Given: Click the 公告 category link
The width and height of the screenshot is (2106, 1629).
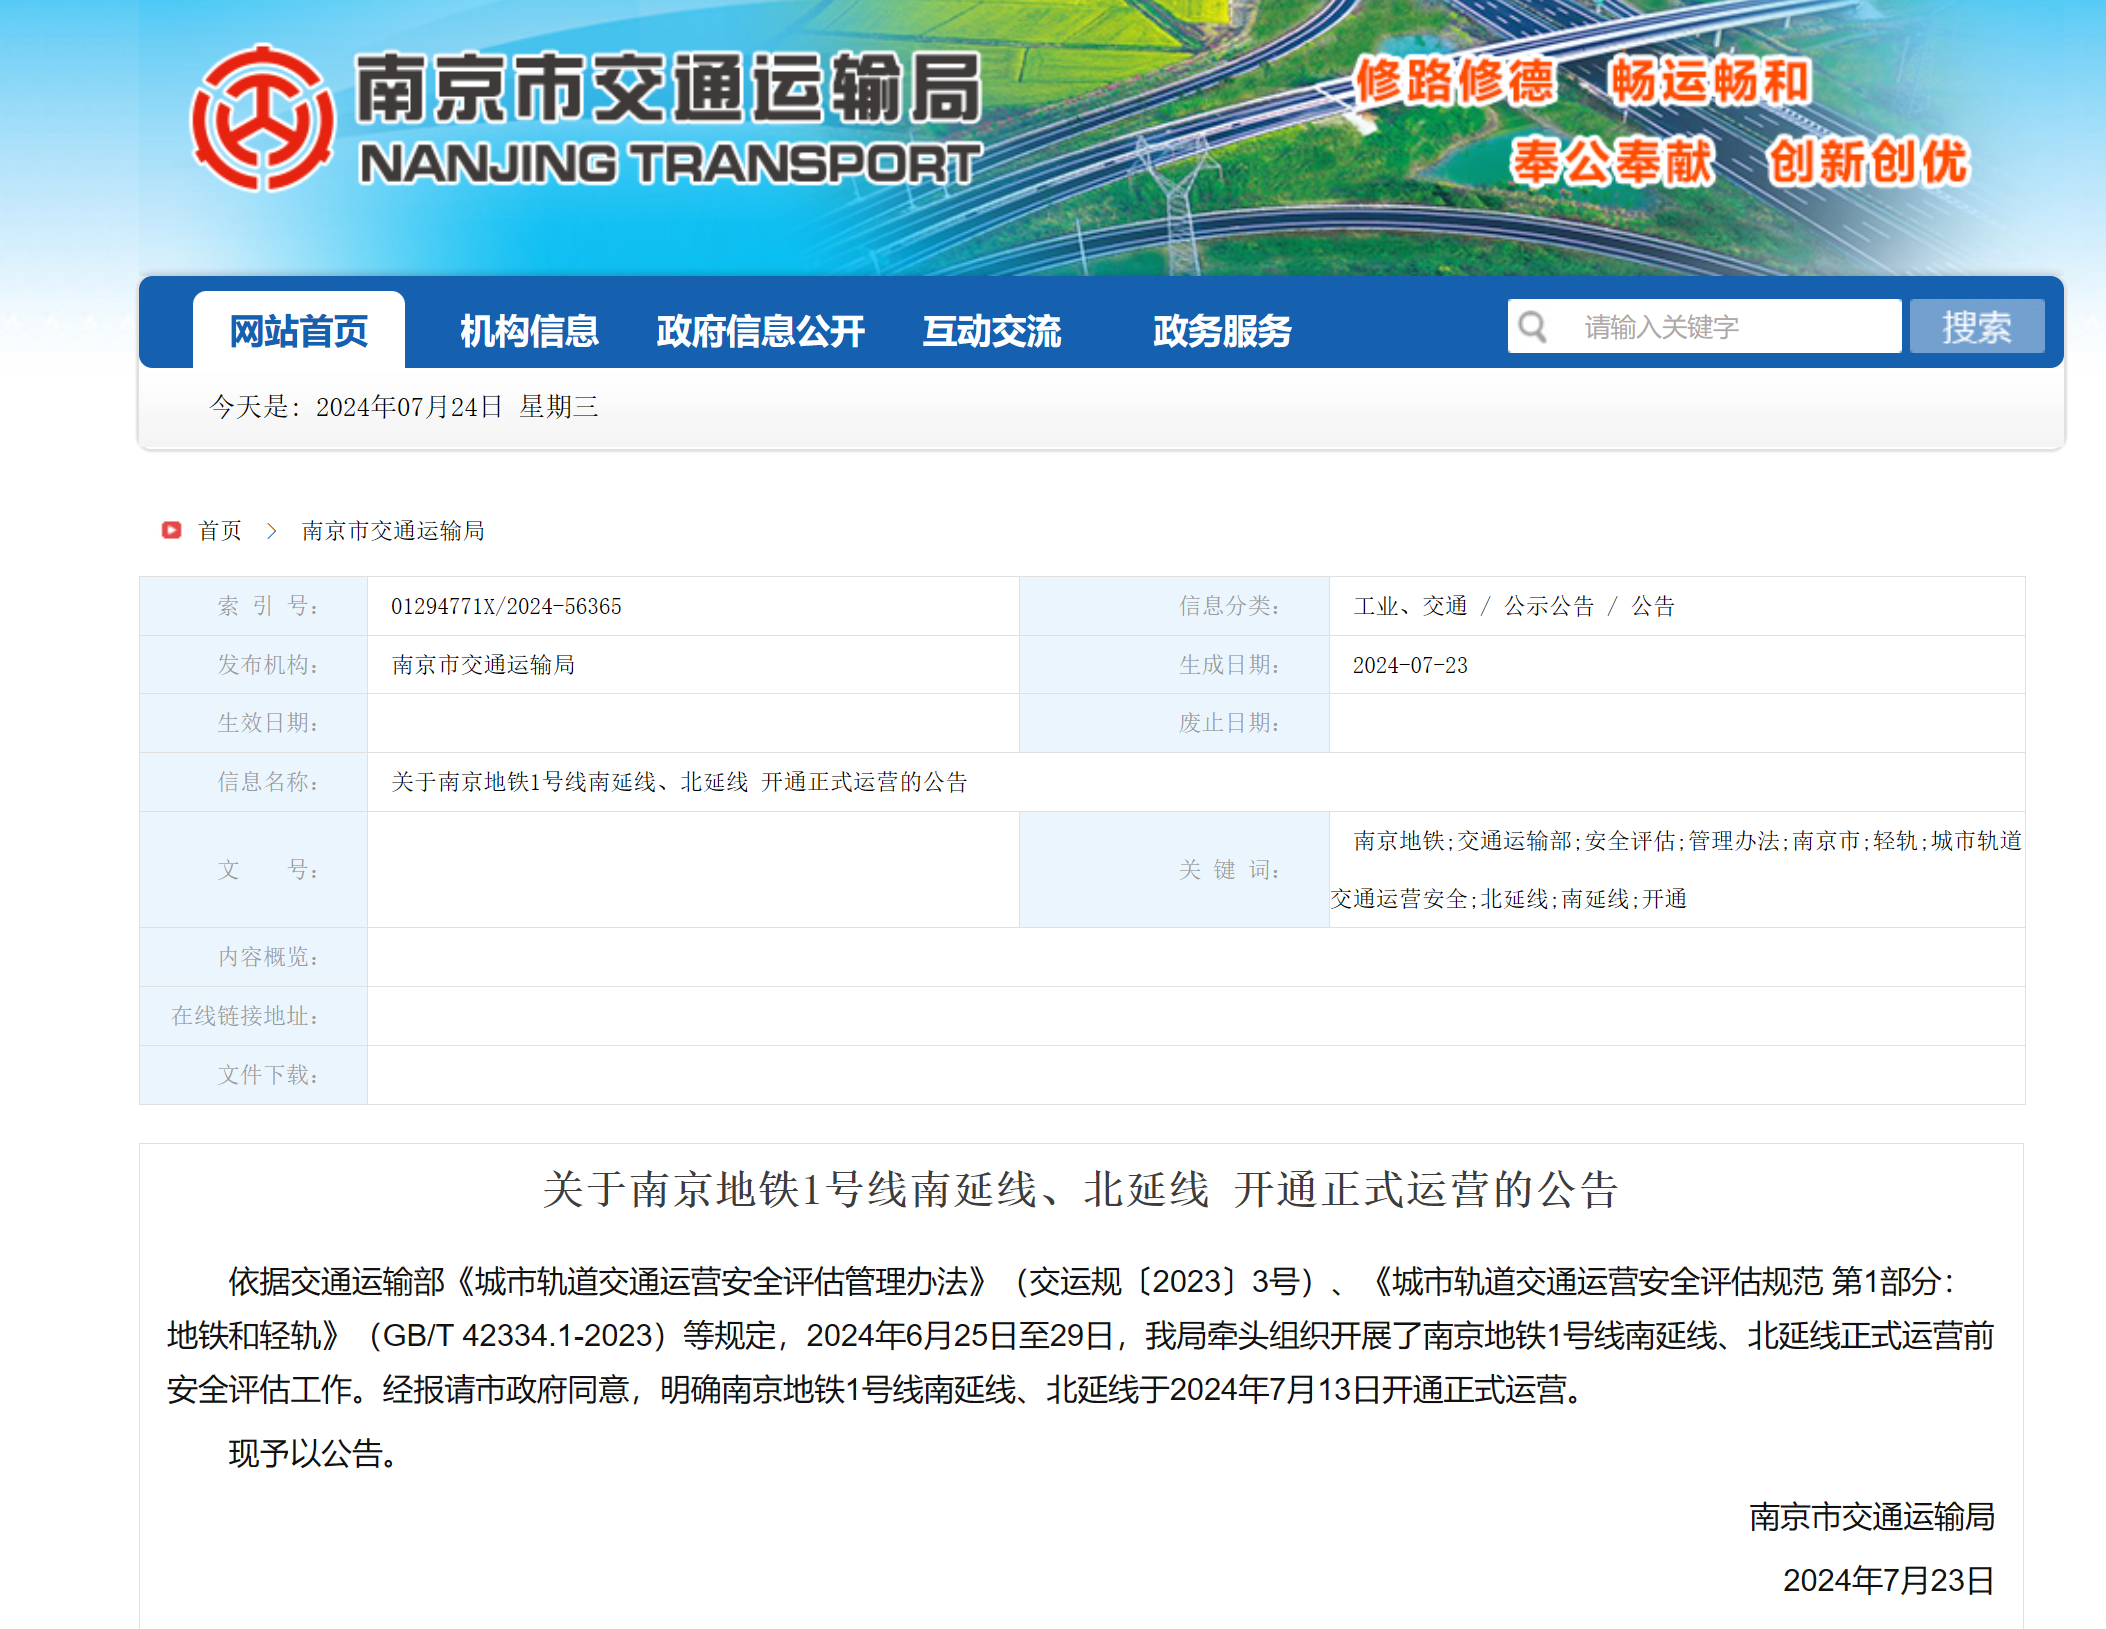Looking at the screenshot, I should pyautogui.click(x=1653, y=606).
